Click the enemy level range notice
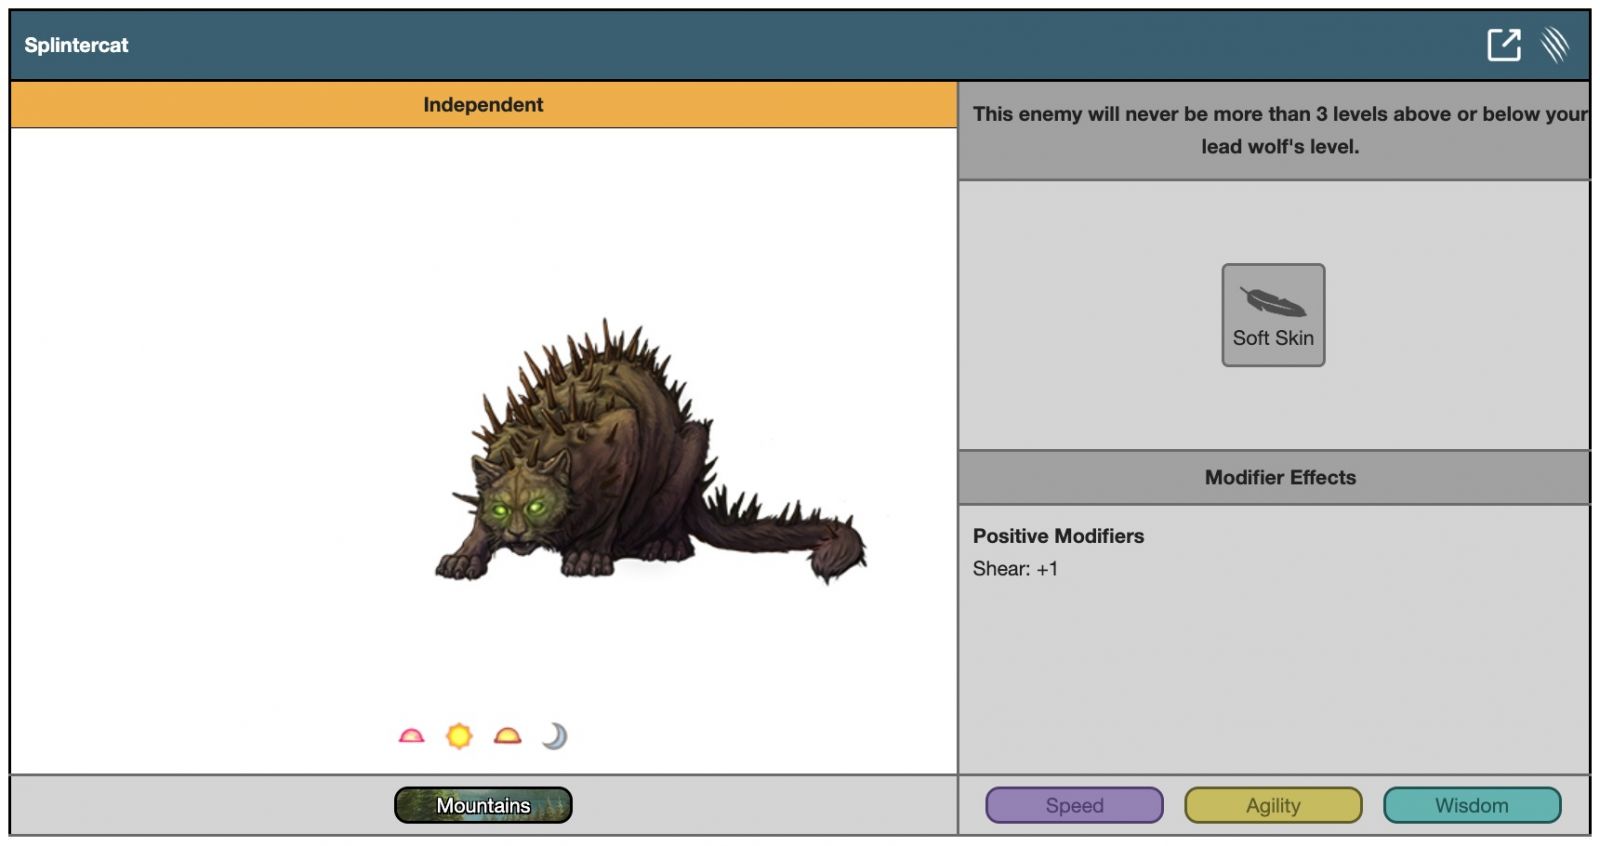The width and height of the screenshot is (1600, 846). point(1279,130)
